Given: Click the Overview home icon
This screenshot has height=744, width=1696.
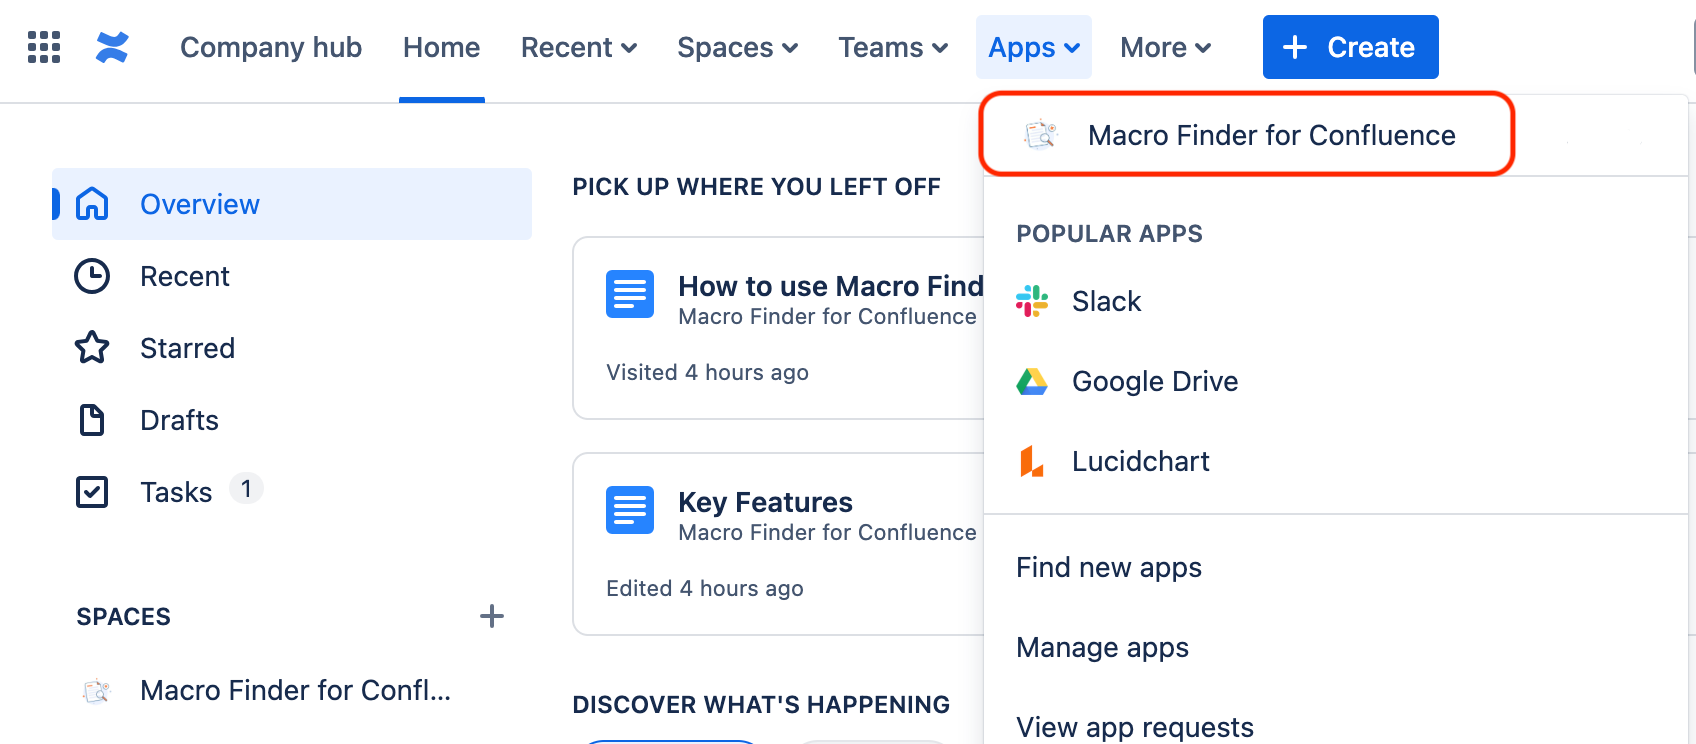Looking at the screenshot, I should tap(92, 204).
